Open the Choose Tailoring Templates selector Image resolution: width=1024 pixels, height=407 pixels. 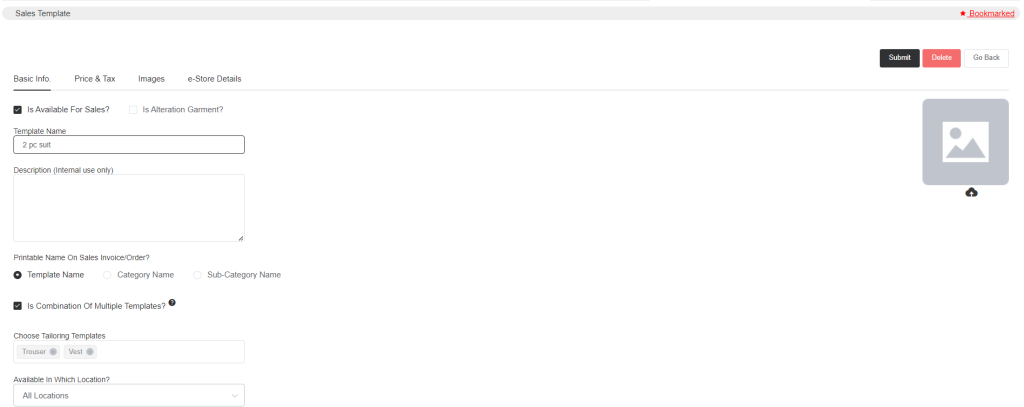coord(129,351)
